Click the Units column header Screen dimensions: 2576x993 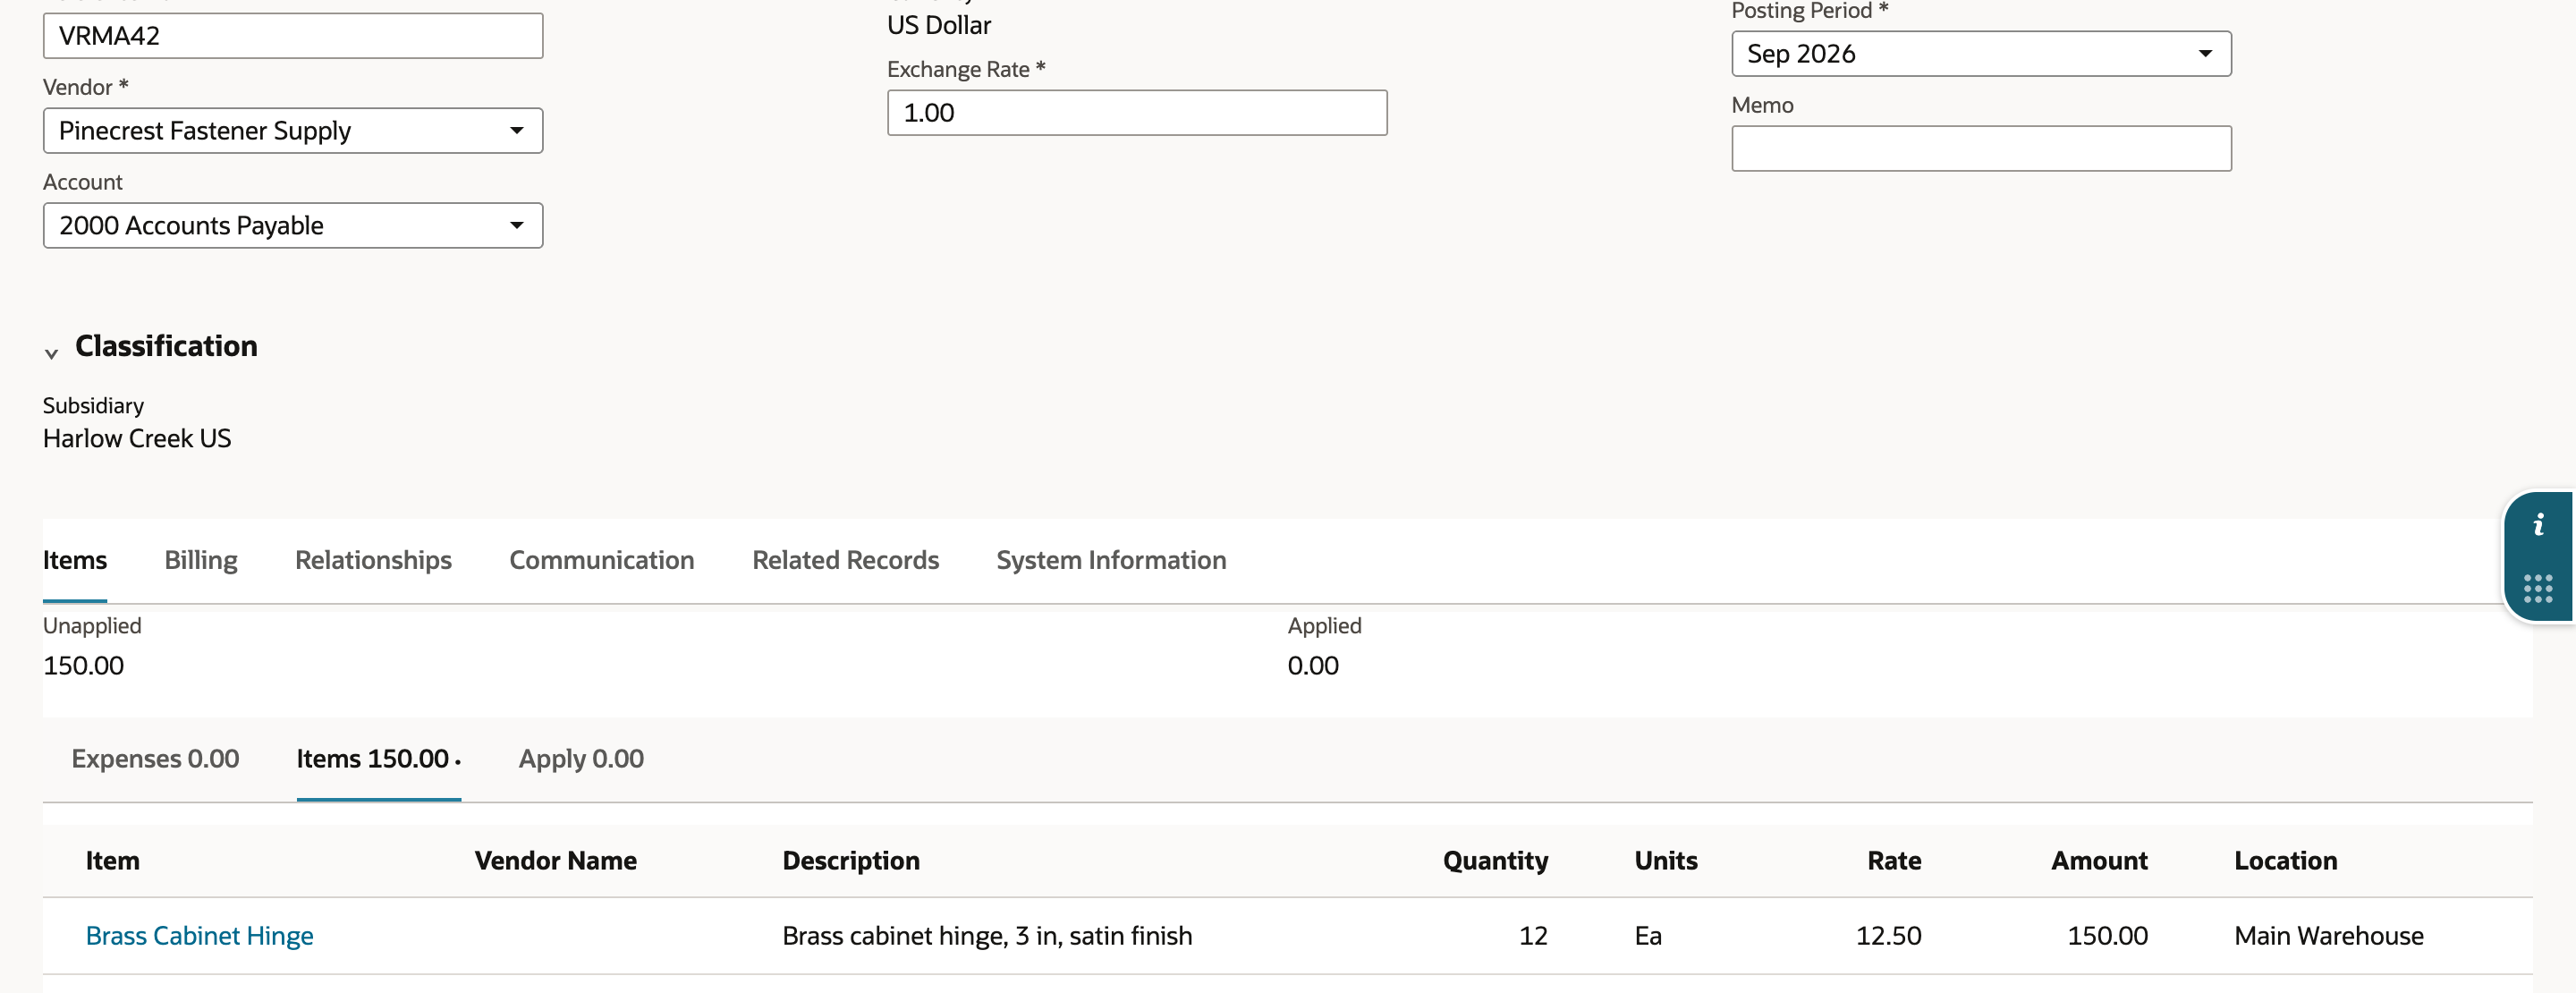[x=1666, y=861]
